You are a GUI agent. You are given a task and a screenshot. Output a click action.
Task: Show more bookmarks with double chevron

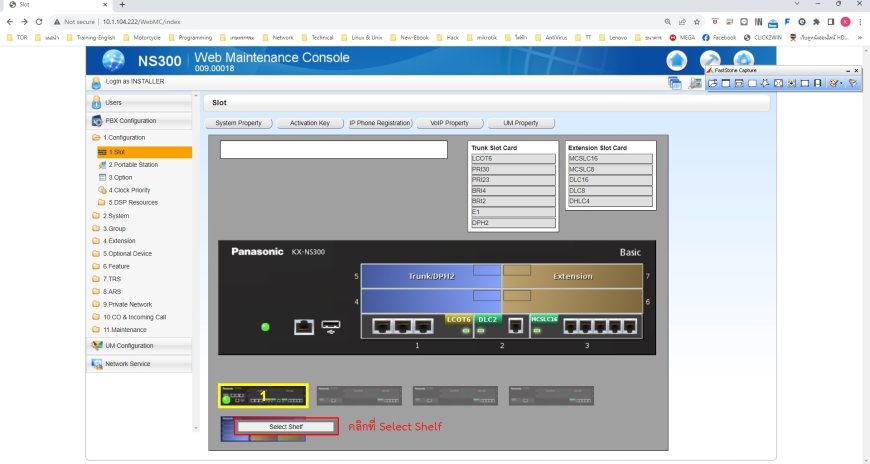coord(860,38)
